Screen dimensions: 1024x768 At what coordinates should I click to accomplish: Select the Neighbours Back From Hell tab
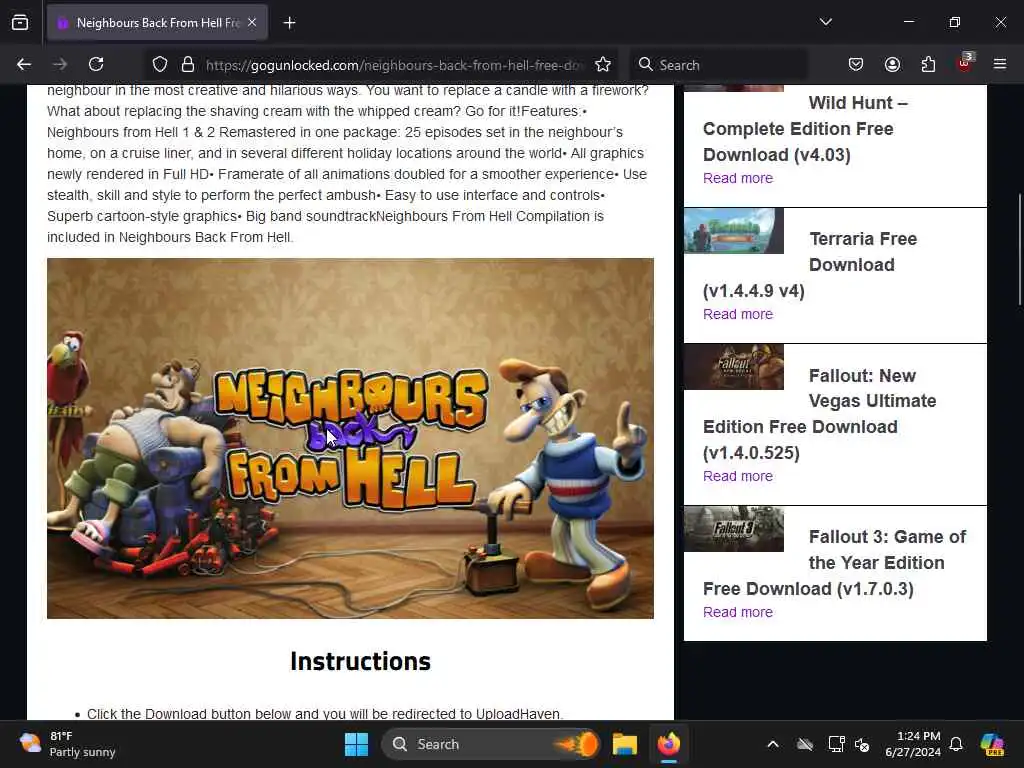(157, 23)
